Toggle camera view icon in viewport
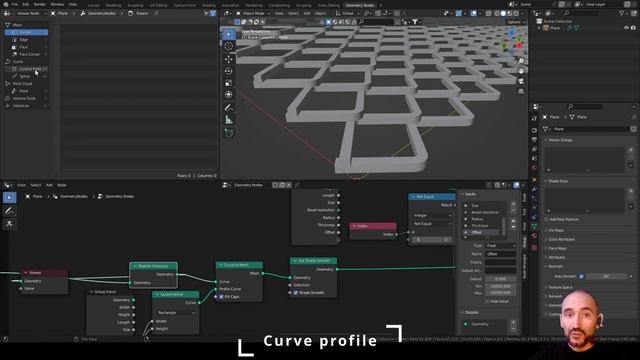This screenshot has width=640, height=360. click(x=521, y=81)
